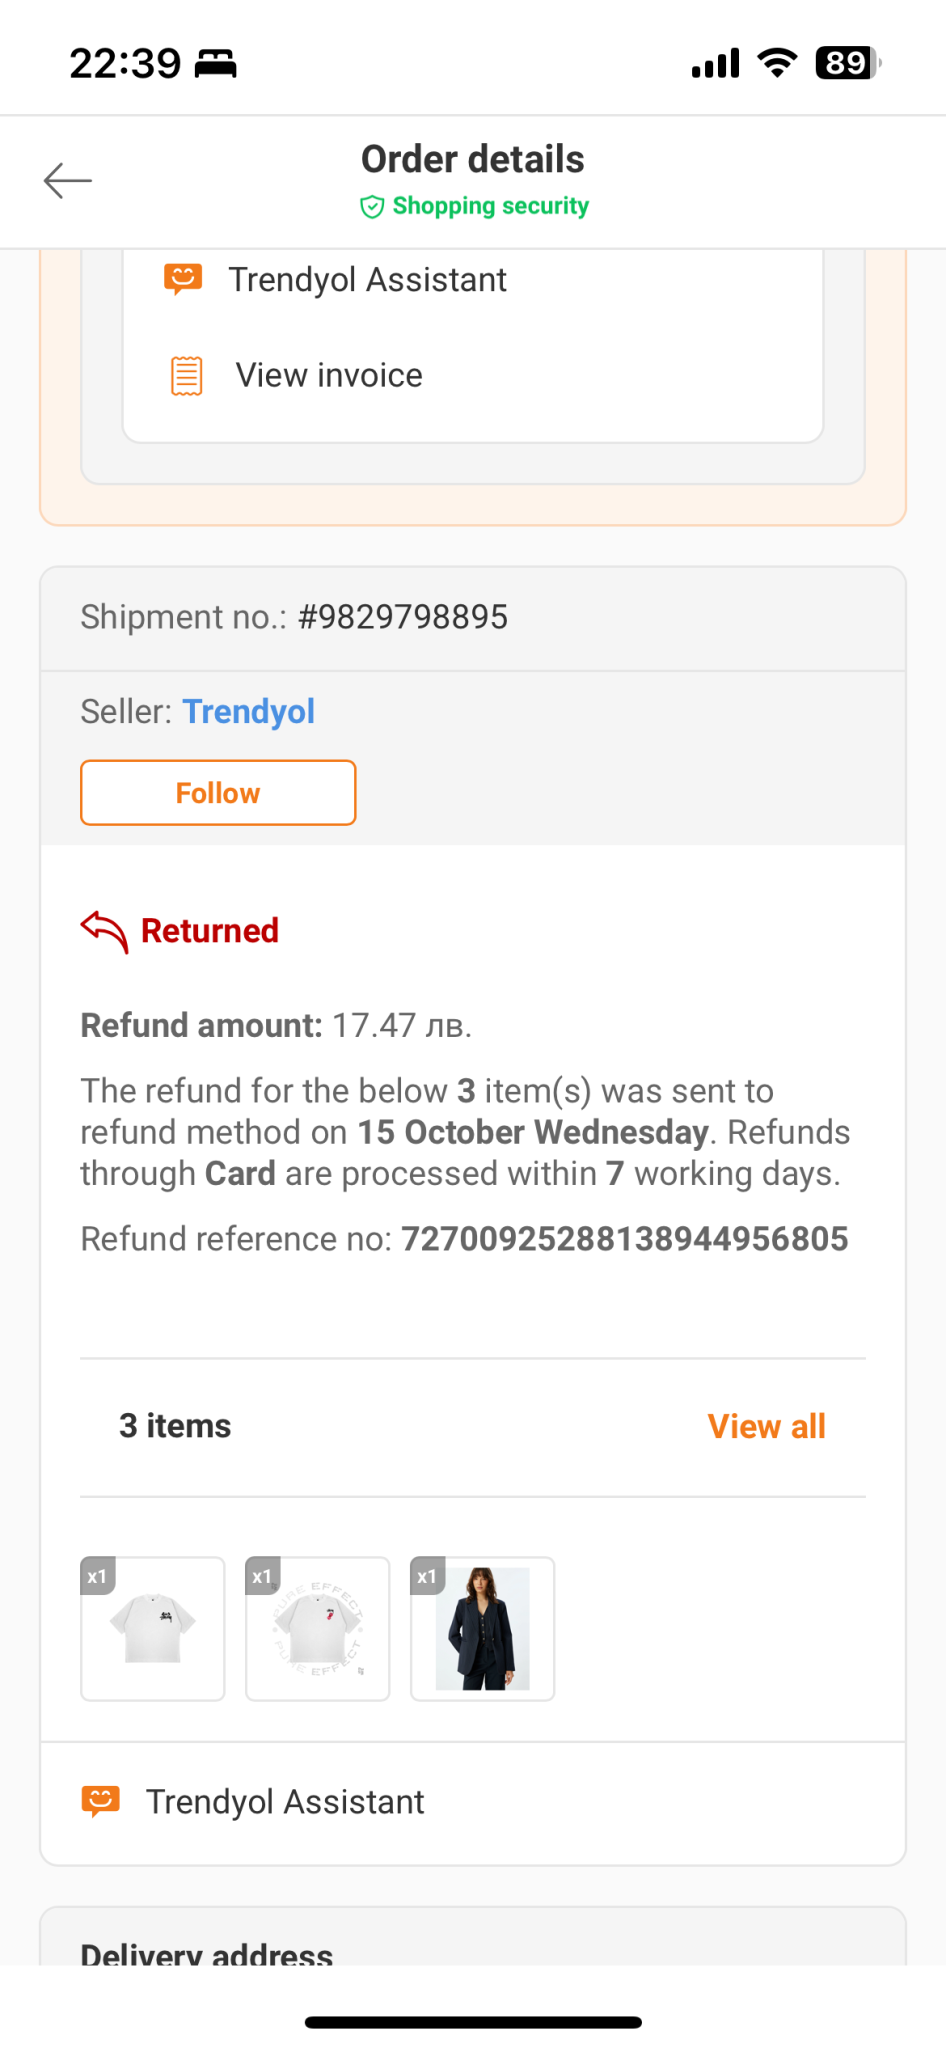Open the navy blazer suit thumbnail
The height and width of the screenshot is (2048, 946).
tap(482, 1628)
